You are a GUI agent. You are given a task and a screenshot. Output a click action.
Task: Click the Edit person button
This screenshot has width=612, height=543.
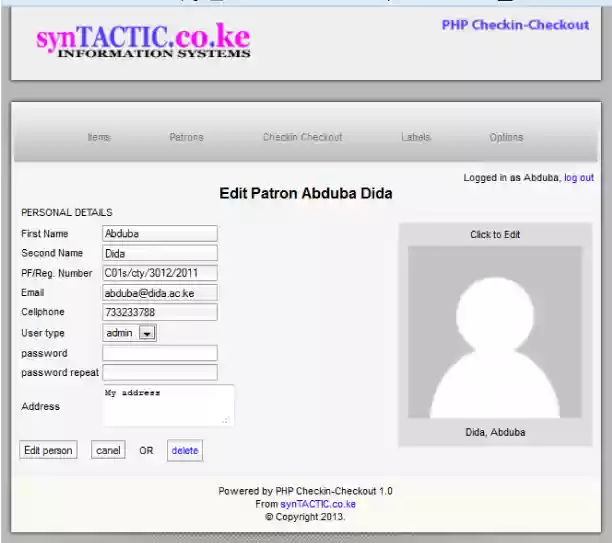pyautogui.click(x=48, y=450)
